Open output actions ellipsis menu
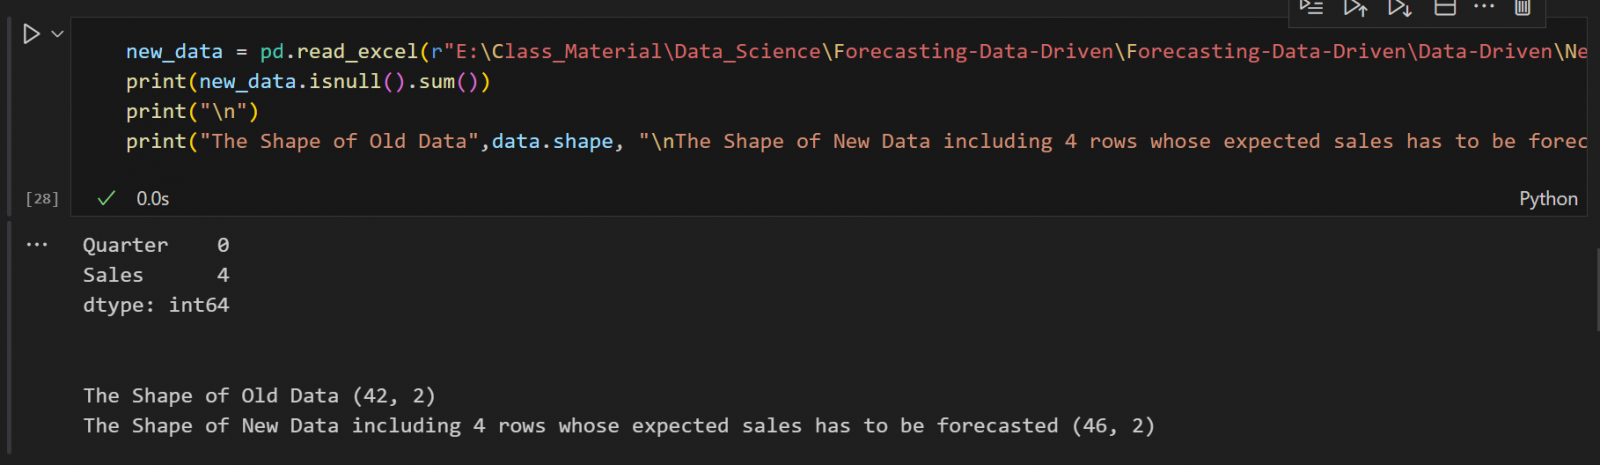1600x465 pixels. tap(37, 245)
